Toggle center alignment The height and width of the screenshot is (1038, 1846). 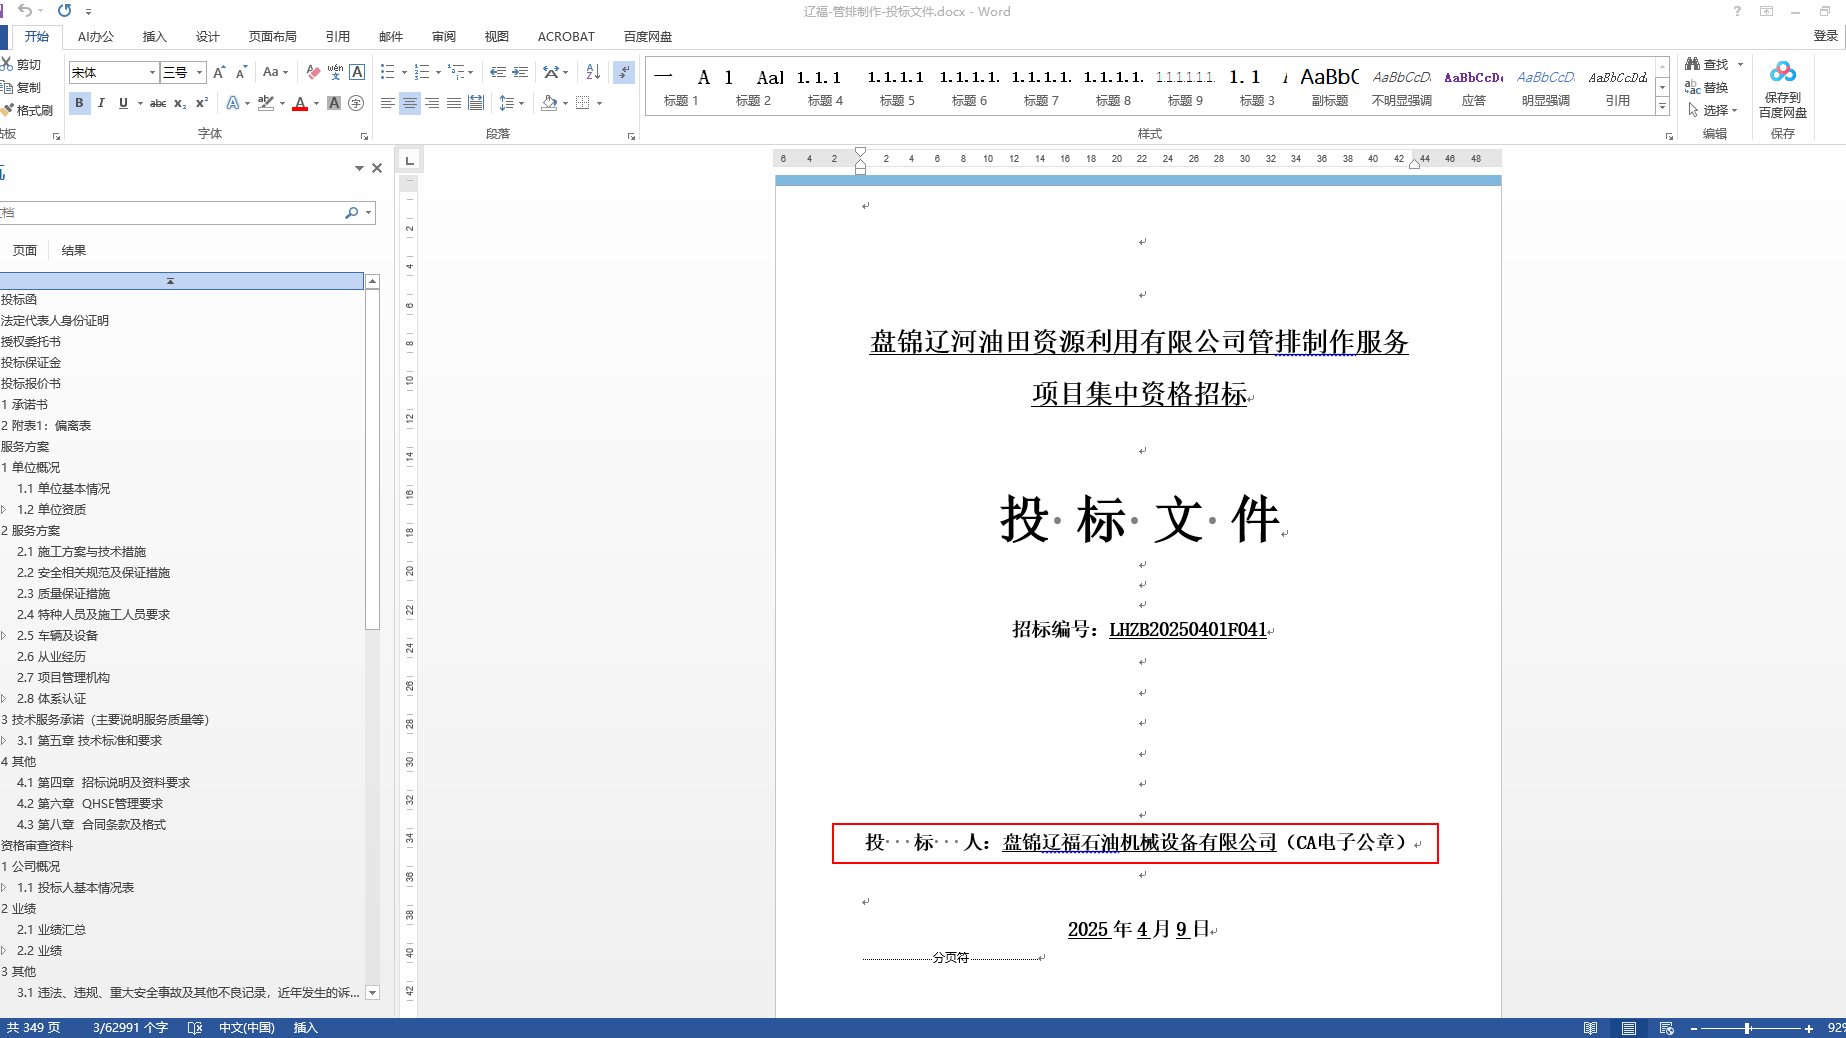(x=410, y=103)
